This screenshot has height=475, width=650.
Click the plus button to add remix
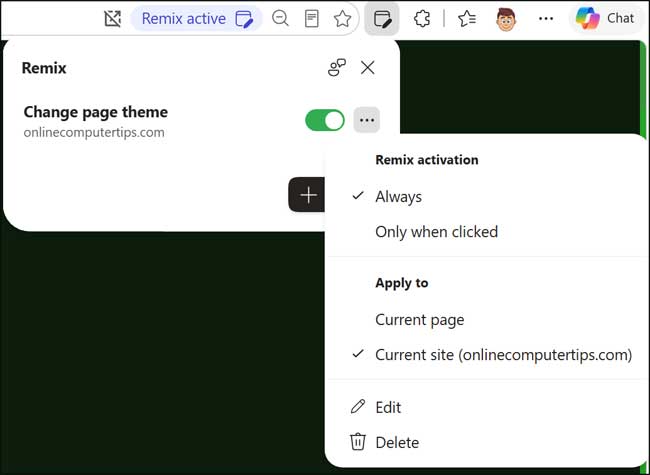(x=308, y=195)
